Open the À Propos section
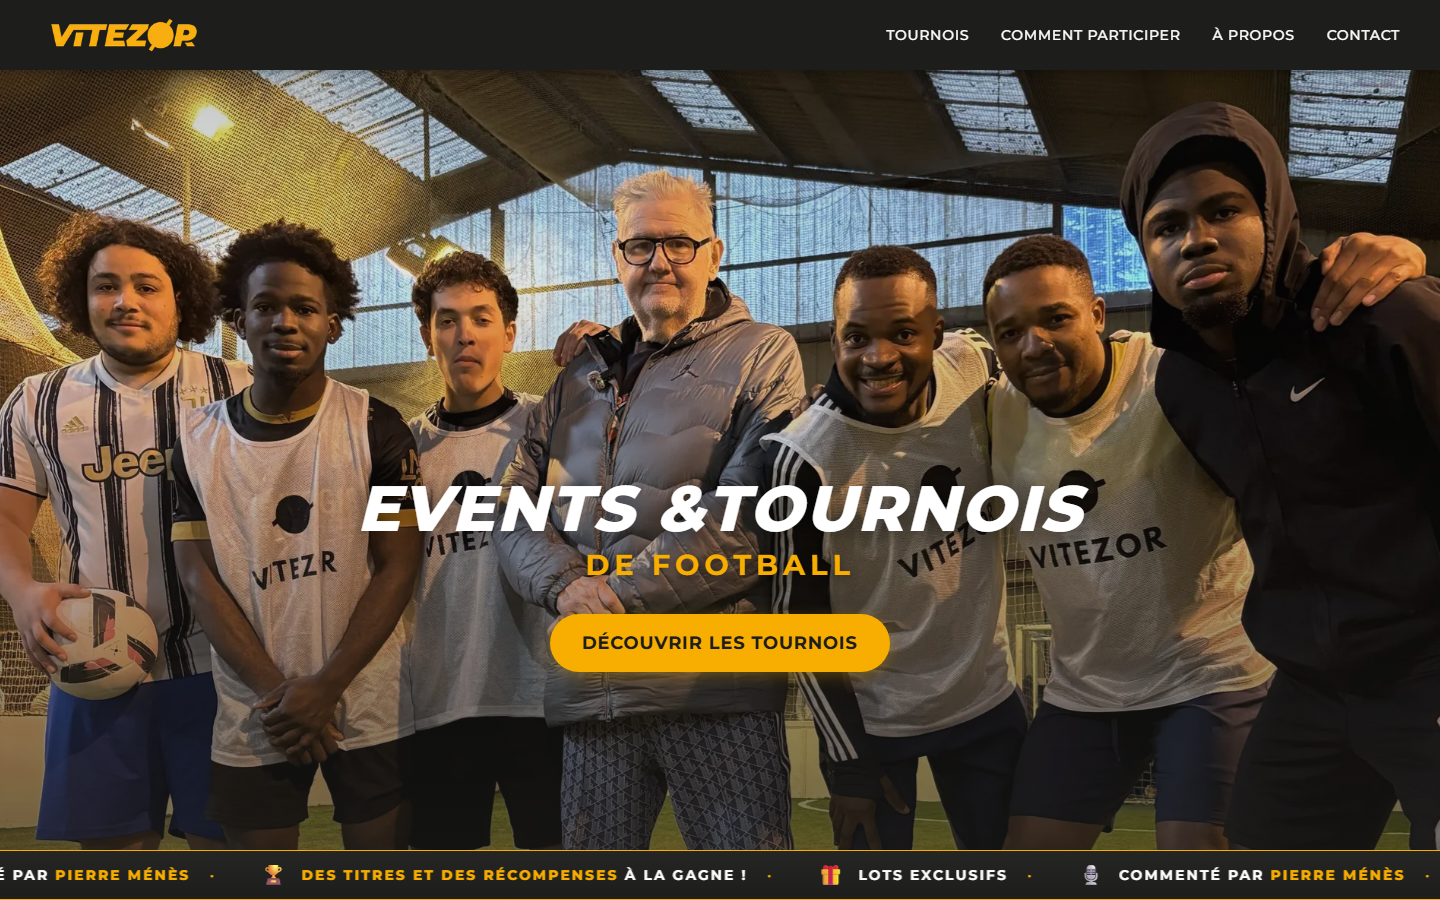The height and width of the screenshot is (900, 1440). click(x=1253, y=35)
